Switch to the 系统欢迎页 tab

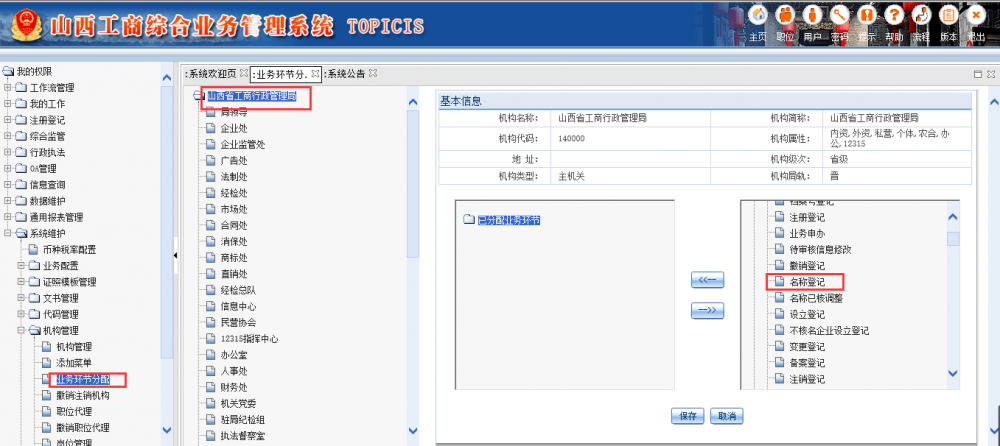tap(213, 74)
